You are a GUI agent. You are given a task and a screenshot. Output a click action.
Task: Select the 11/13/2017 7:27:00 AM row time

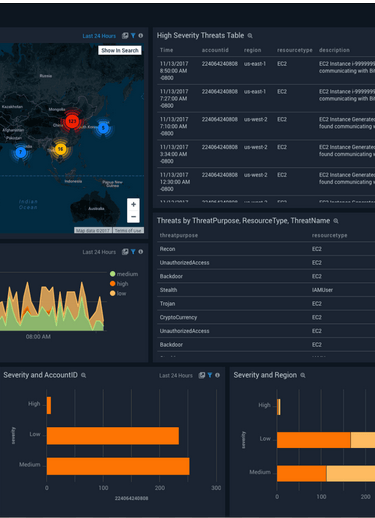[174, 98]
